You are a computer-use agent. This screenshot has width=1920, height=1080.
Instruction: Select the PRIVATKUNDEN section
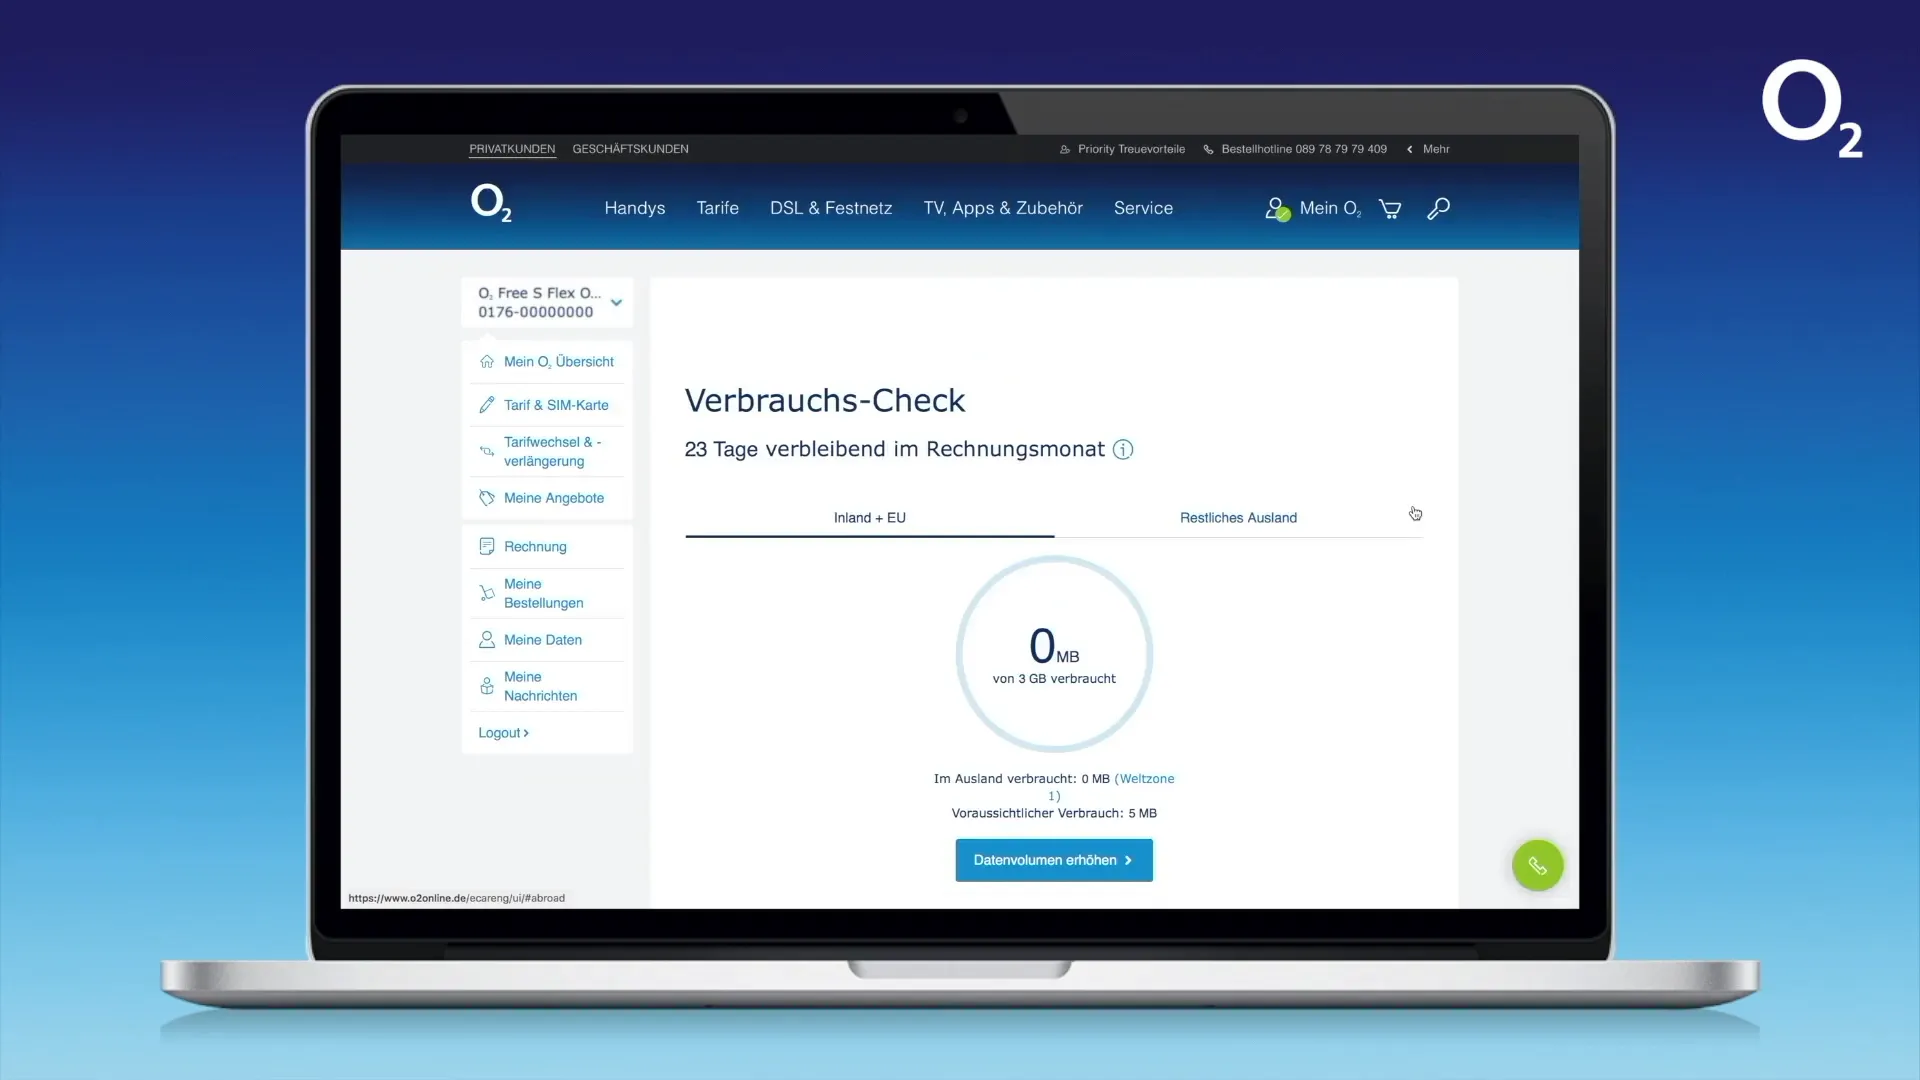512,149
